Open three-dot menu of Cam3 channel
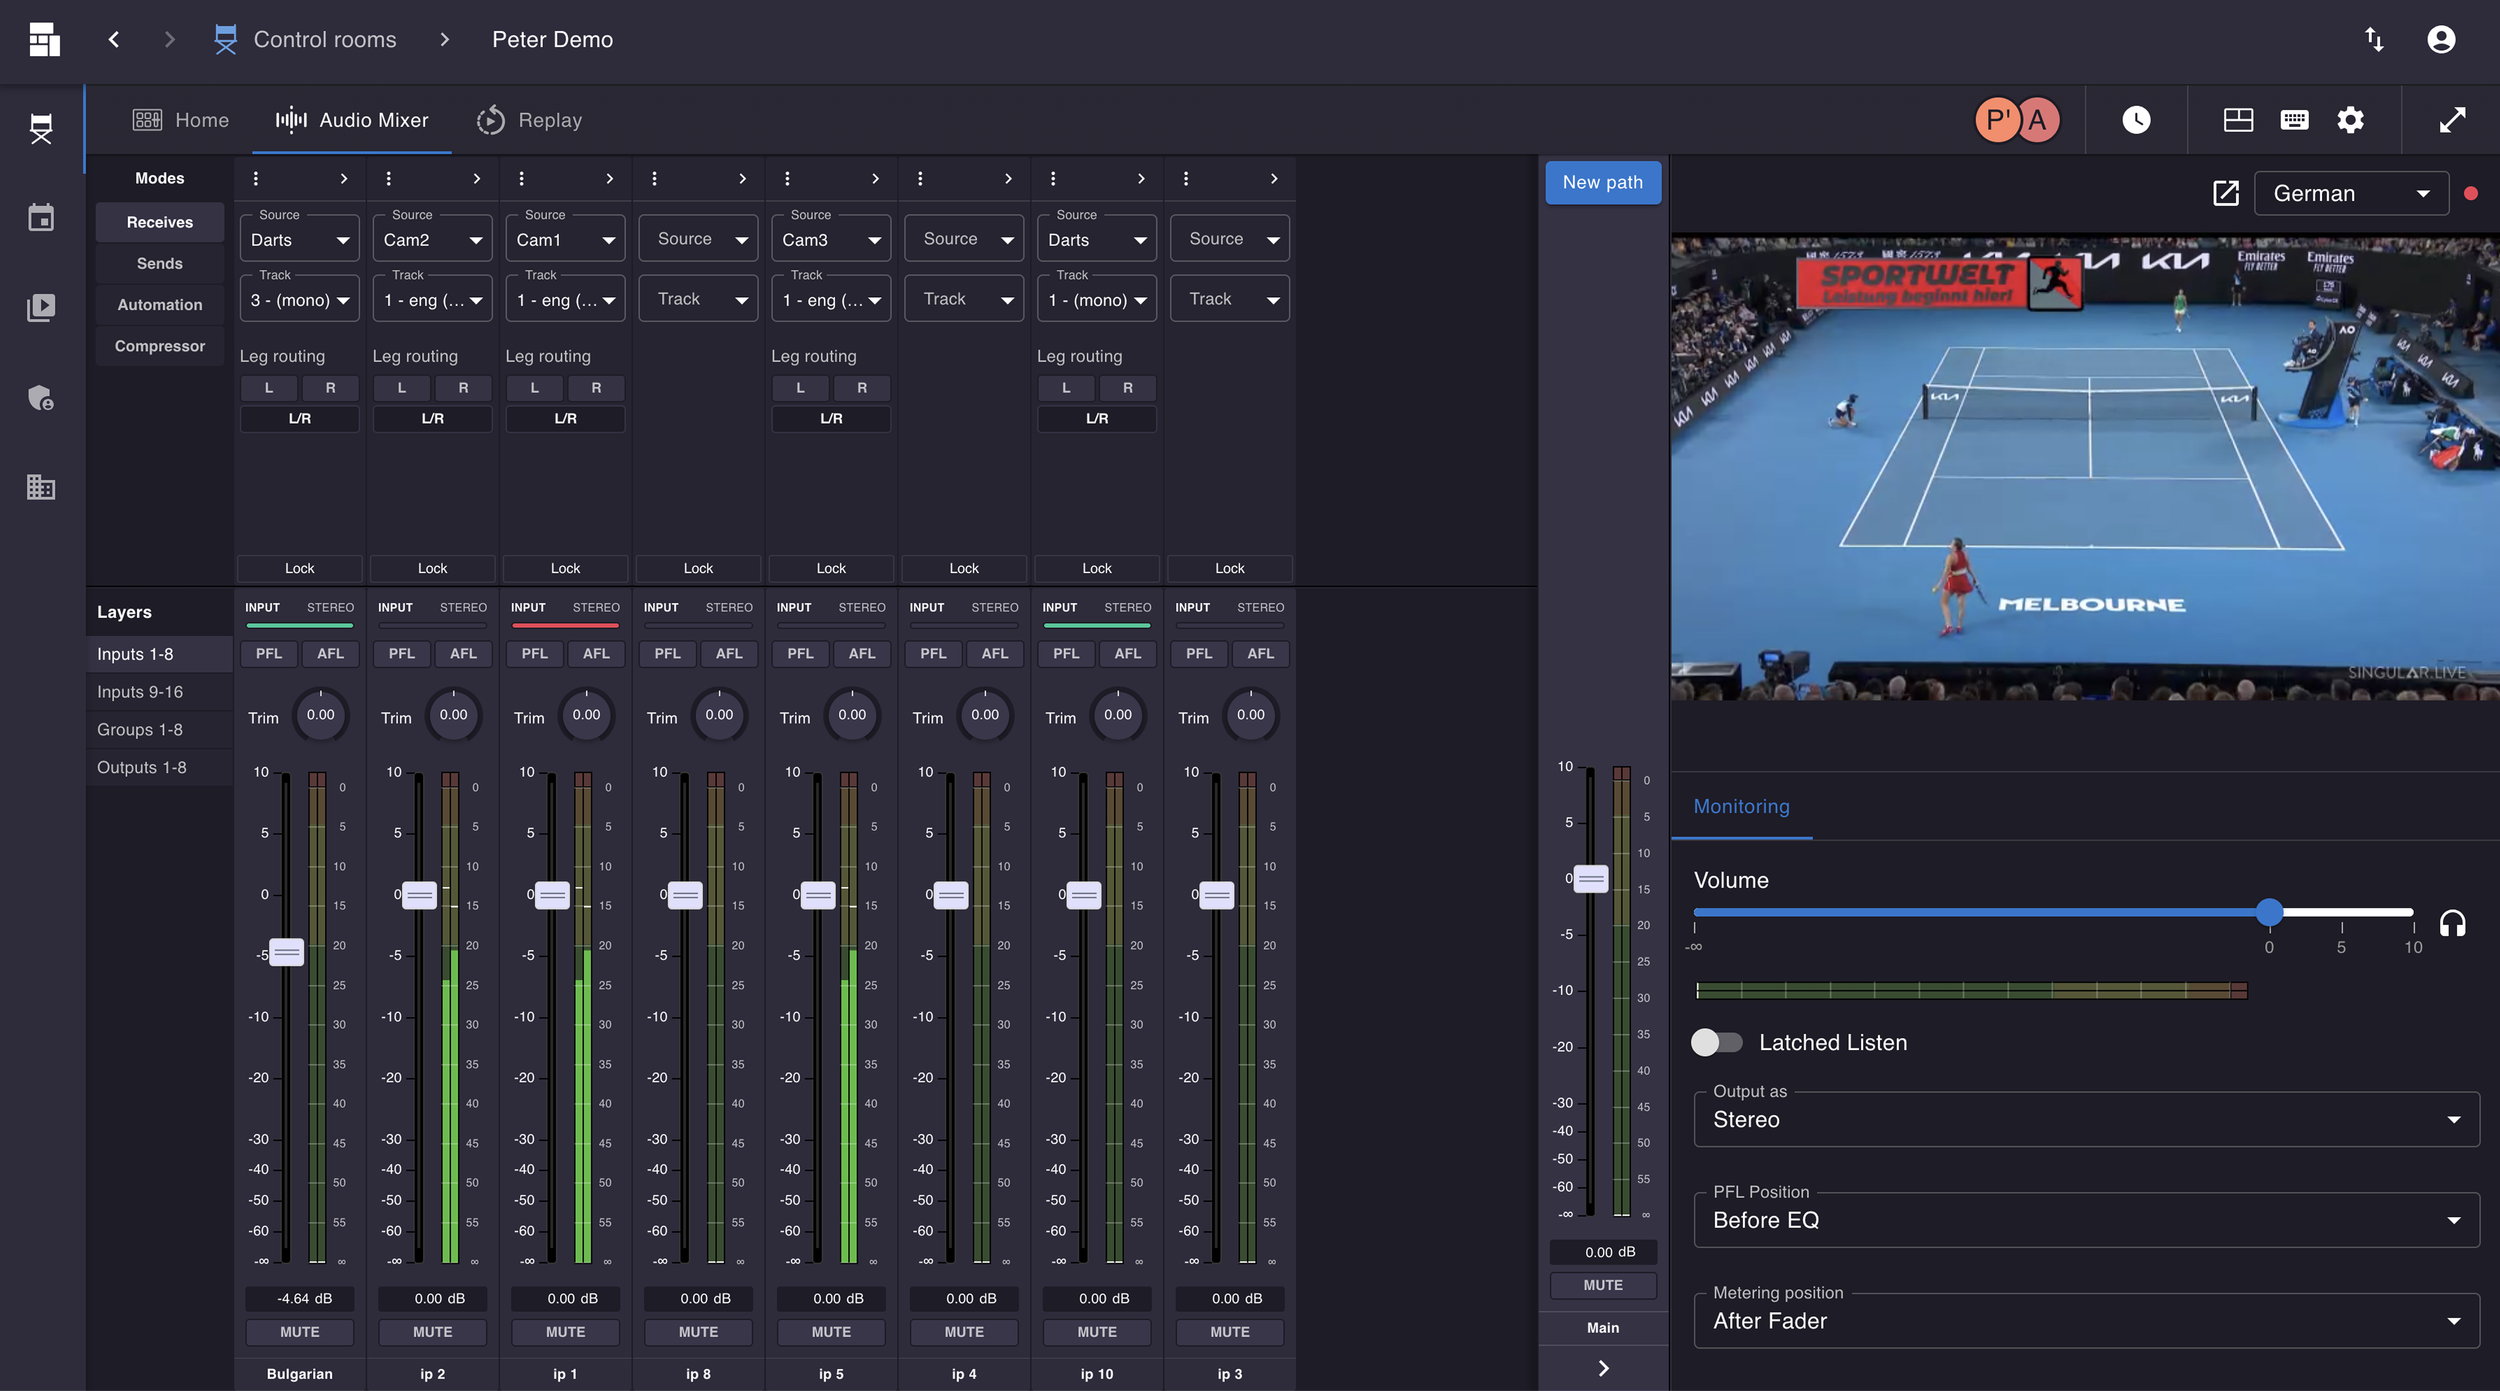Screen dimensions: 2500x1391 tap(788, 179)
